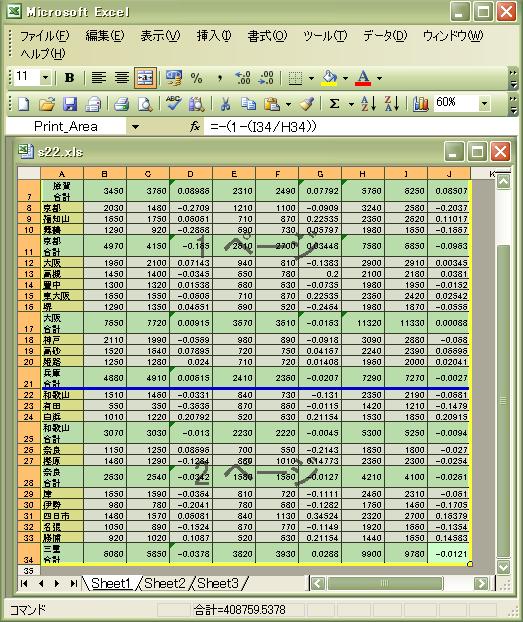Activate format painter
Screen dimensions: 523x622
307,104
